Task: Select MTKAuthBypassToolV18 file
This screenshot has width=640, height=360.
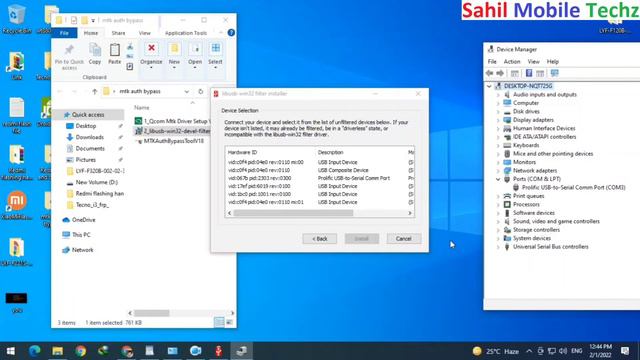Action: click(173, 141)
